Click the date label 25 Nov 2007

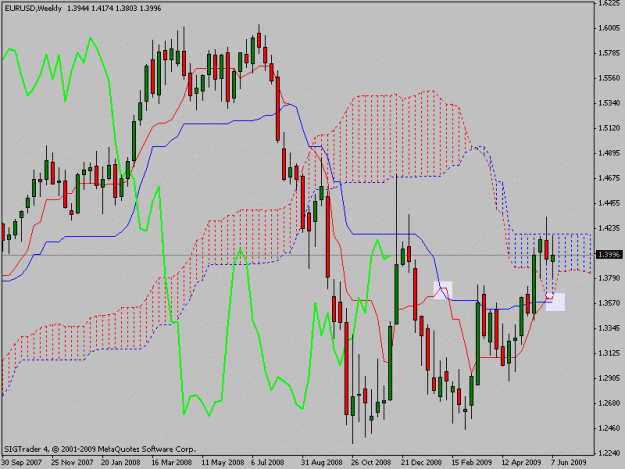pyautogui.click(x=72, y=463)
